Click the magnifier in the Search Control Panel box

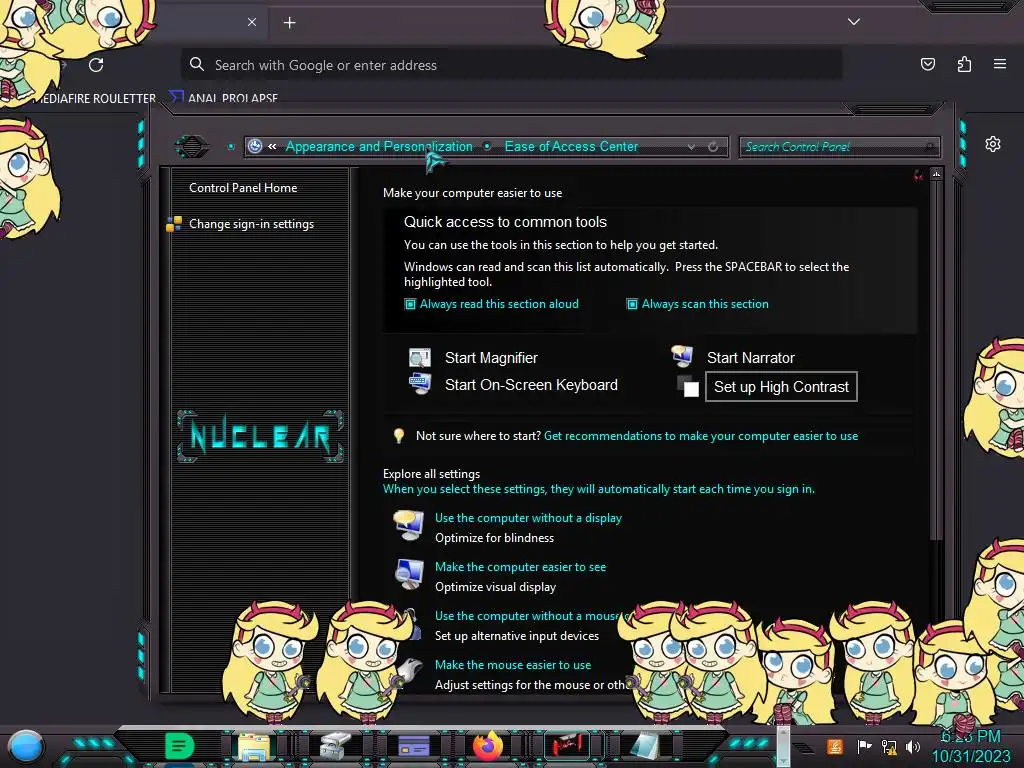pyautogui.click(x=929, y=147)
